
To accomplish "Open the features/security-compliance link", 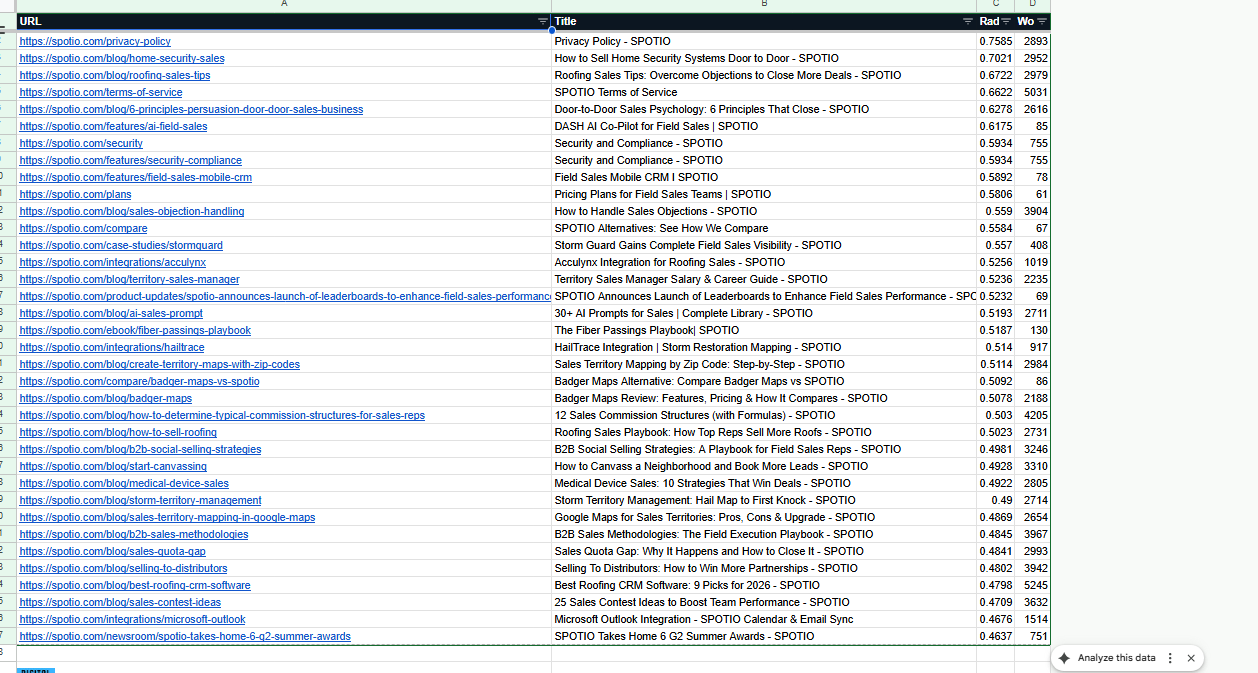I will [130, 160].
